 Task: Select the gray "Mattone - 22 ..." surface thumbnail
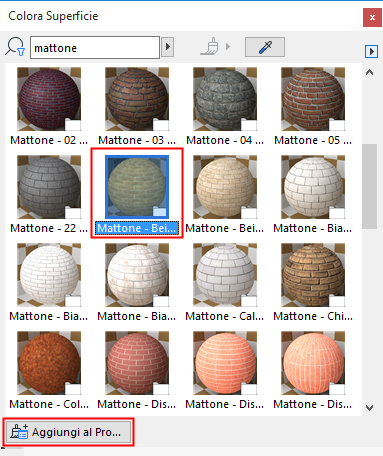(x=49, y=187)
